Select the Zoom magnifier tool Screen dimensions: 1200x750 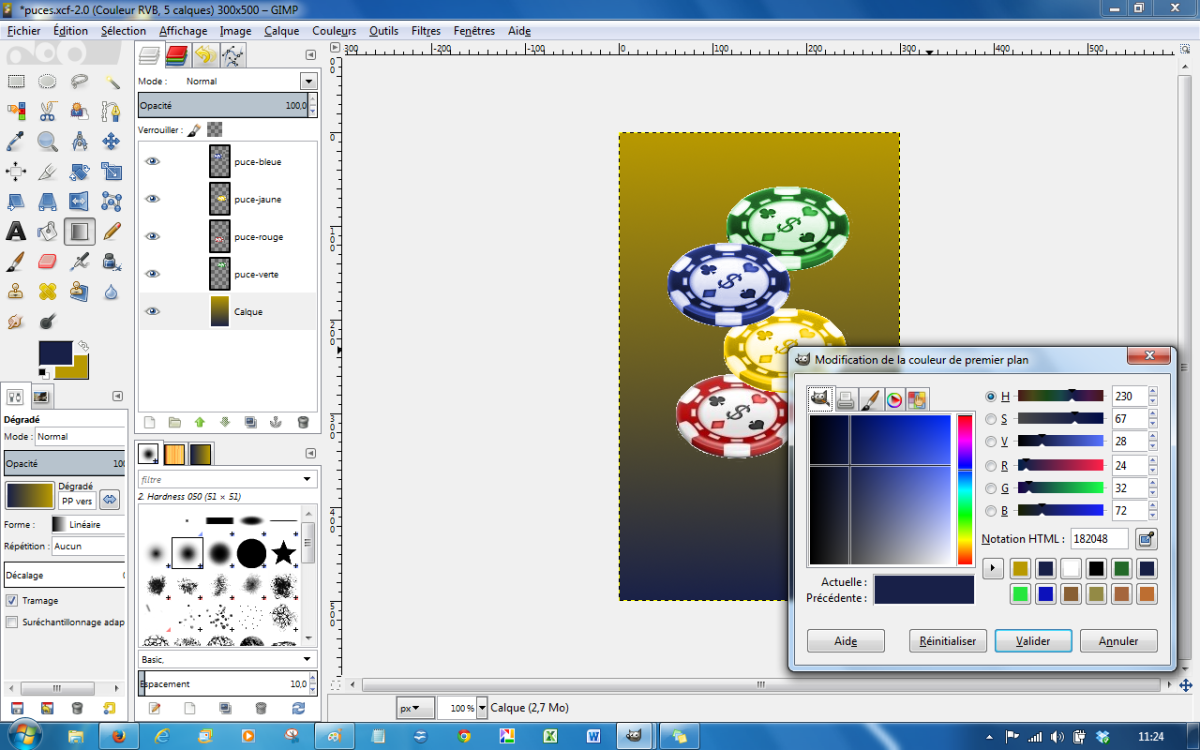47,142
